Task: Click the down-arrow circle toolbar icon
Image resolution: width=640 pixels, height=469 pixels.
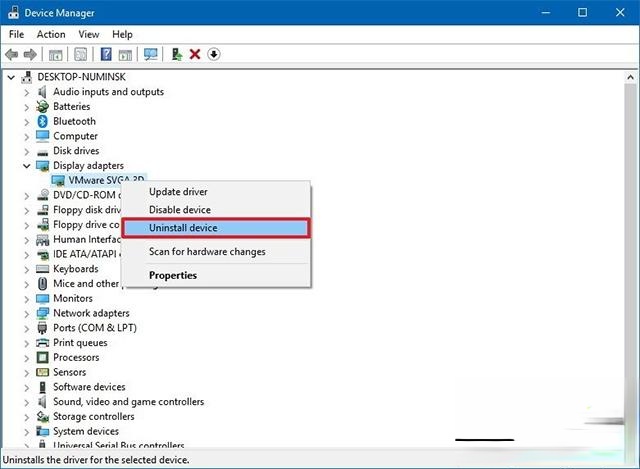Action: [213, 54]
